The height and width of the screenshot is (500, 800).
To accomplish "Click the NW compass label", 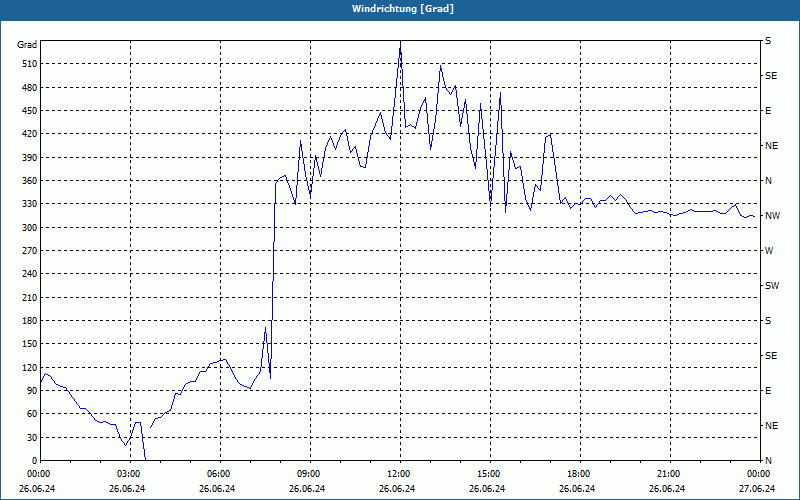I will coord(772,216).
